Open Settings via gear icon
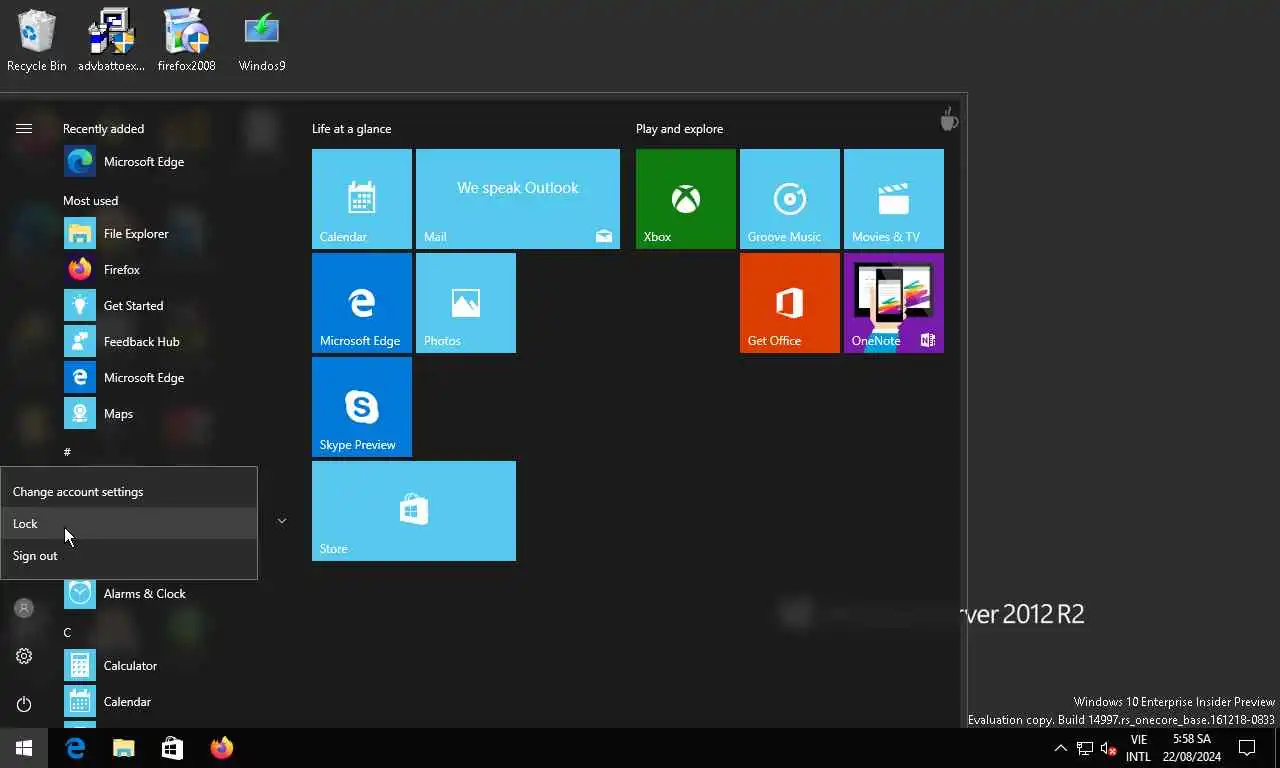This screenshot has width=1280, height=768. (24, 656)
